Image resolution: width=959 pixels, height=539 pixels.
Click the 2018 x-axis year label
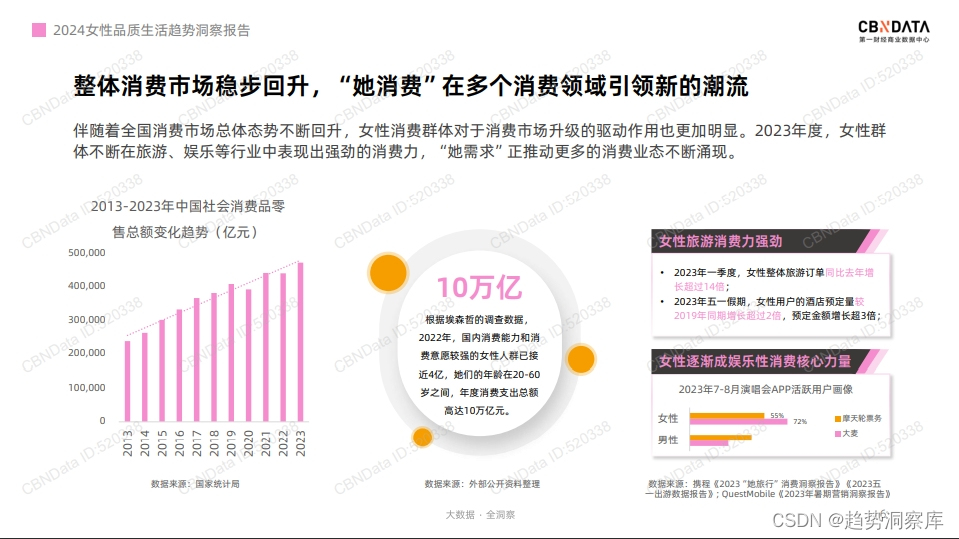214,443
